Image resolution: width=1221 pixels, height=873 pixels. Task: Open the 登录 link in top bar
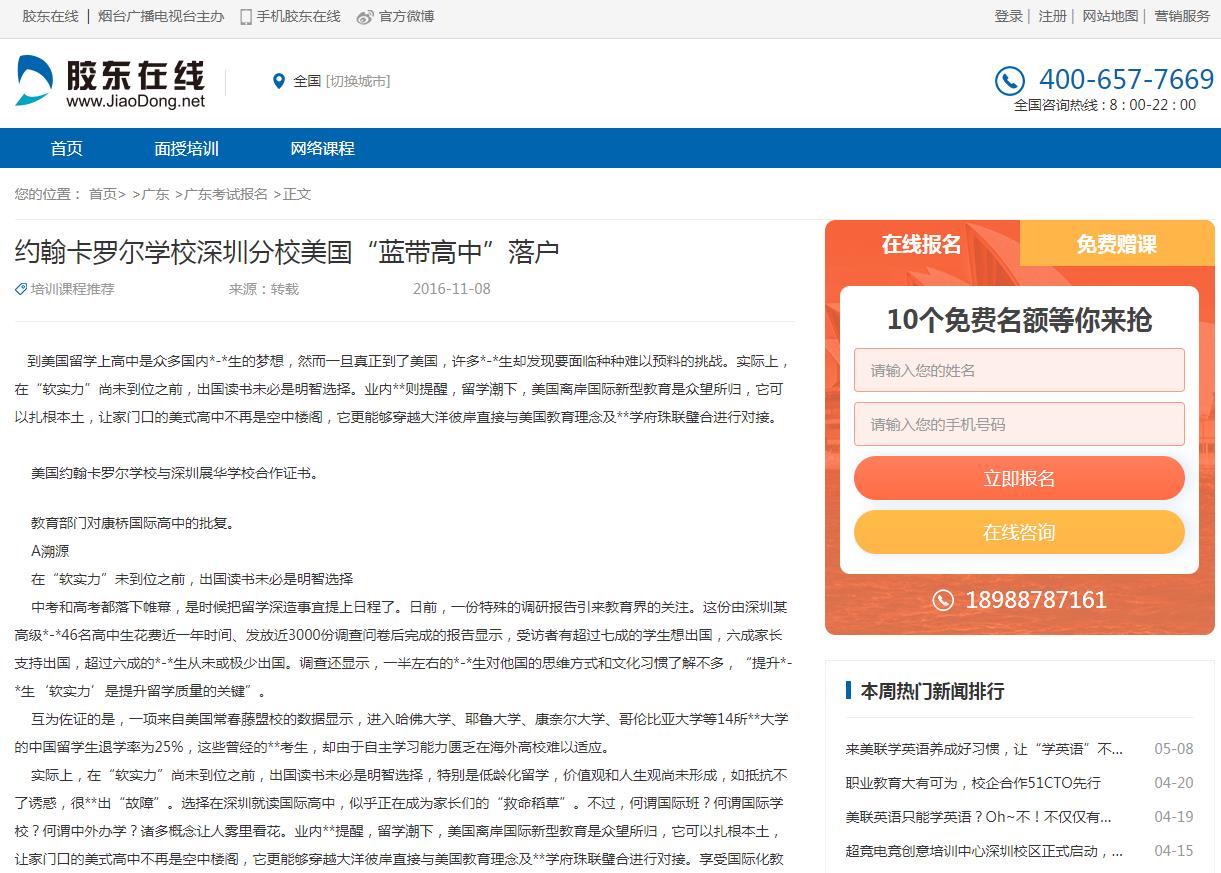click(x=1009, y=16)
